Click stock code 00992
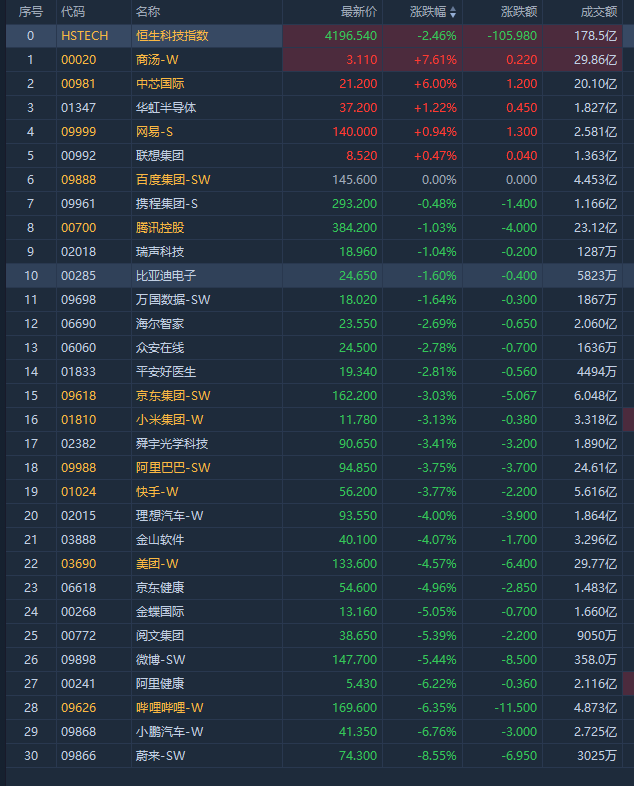This screenshot has height=786, width=634. coord(78,156)
